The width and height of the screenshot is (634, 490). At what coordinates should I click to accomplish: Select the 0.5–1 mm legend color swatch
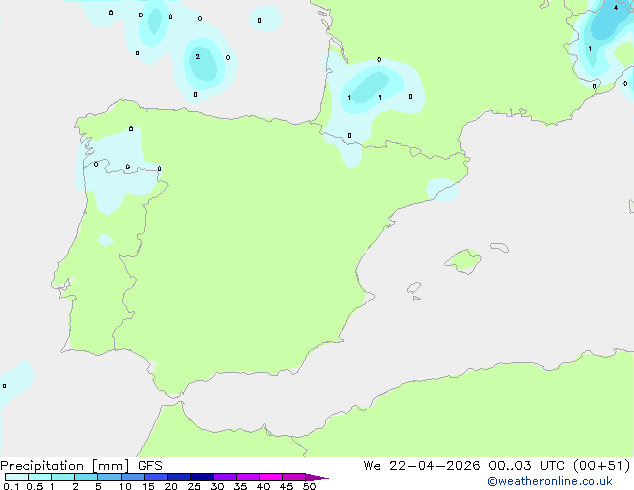coord(40,477)
